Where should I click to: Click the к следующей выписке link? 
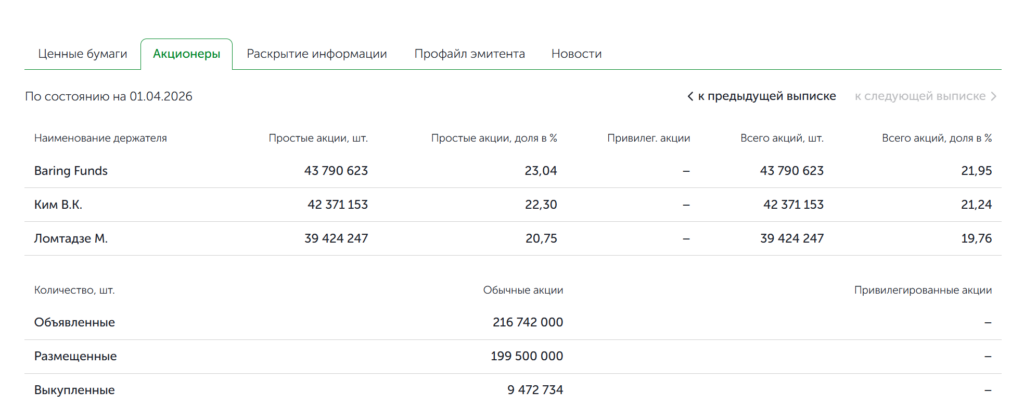click(919, 96)
